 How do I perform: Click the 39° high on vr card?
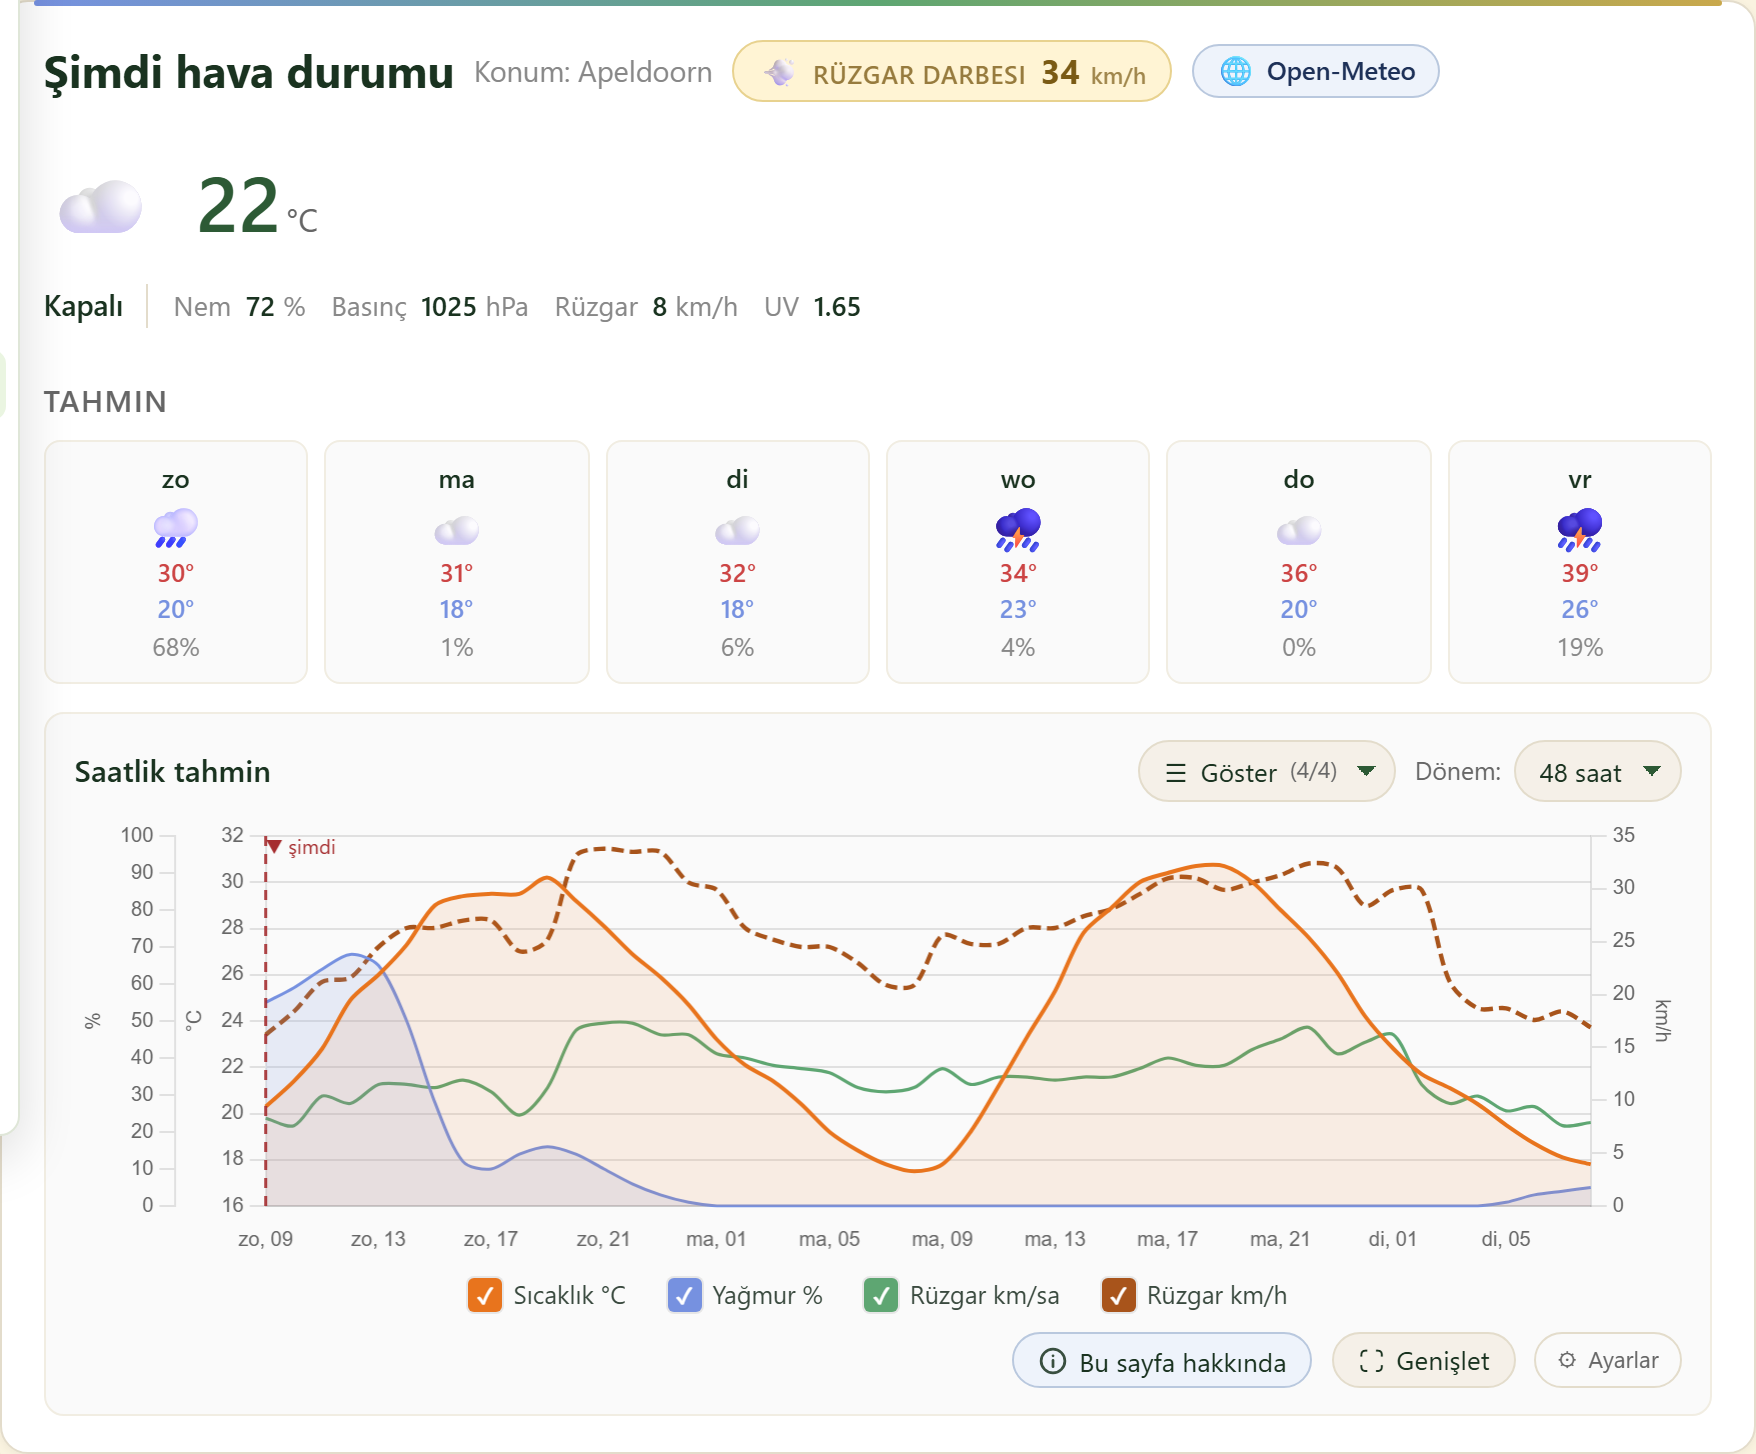(1580, 573)
